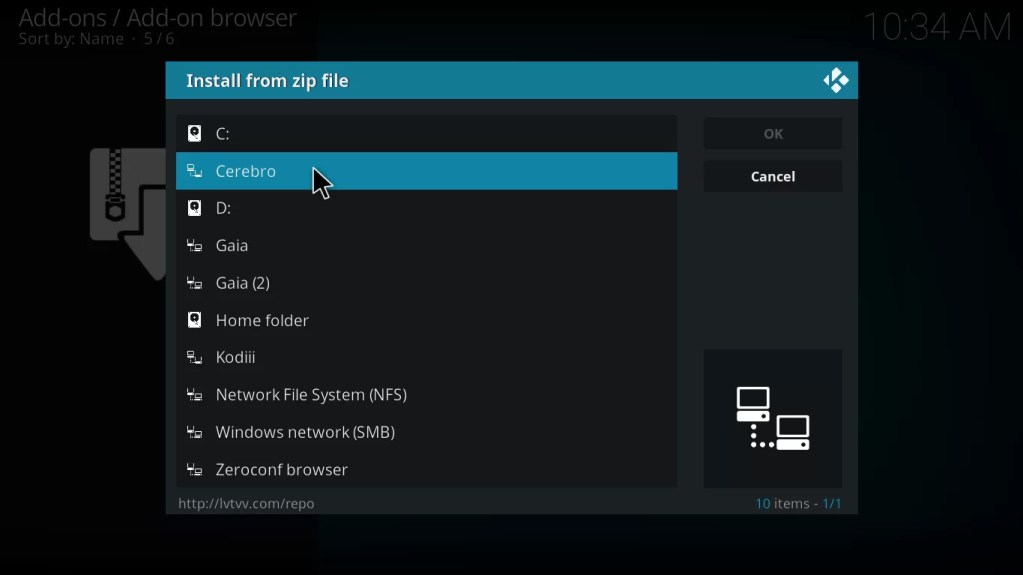1023x575 pixels.
Task: Click the Windows network (SMB) icon
Action: pyautogui.click(x=194, y=432)
